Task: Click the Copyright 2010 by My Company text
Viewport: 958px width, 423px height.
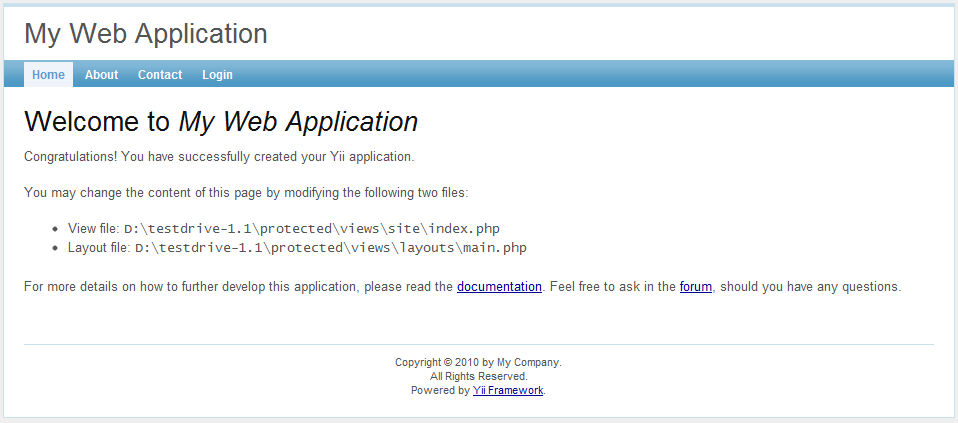Action: click(x=478, y=363)
